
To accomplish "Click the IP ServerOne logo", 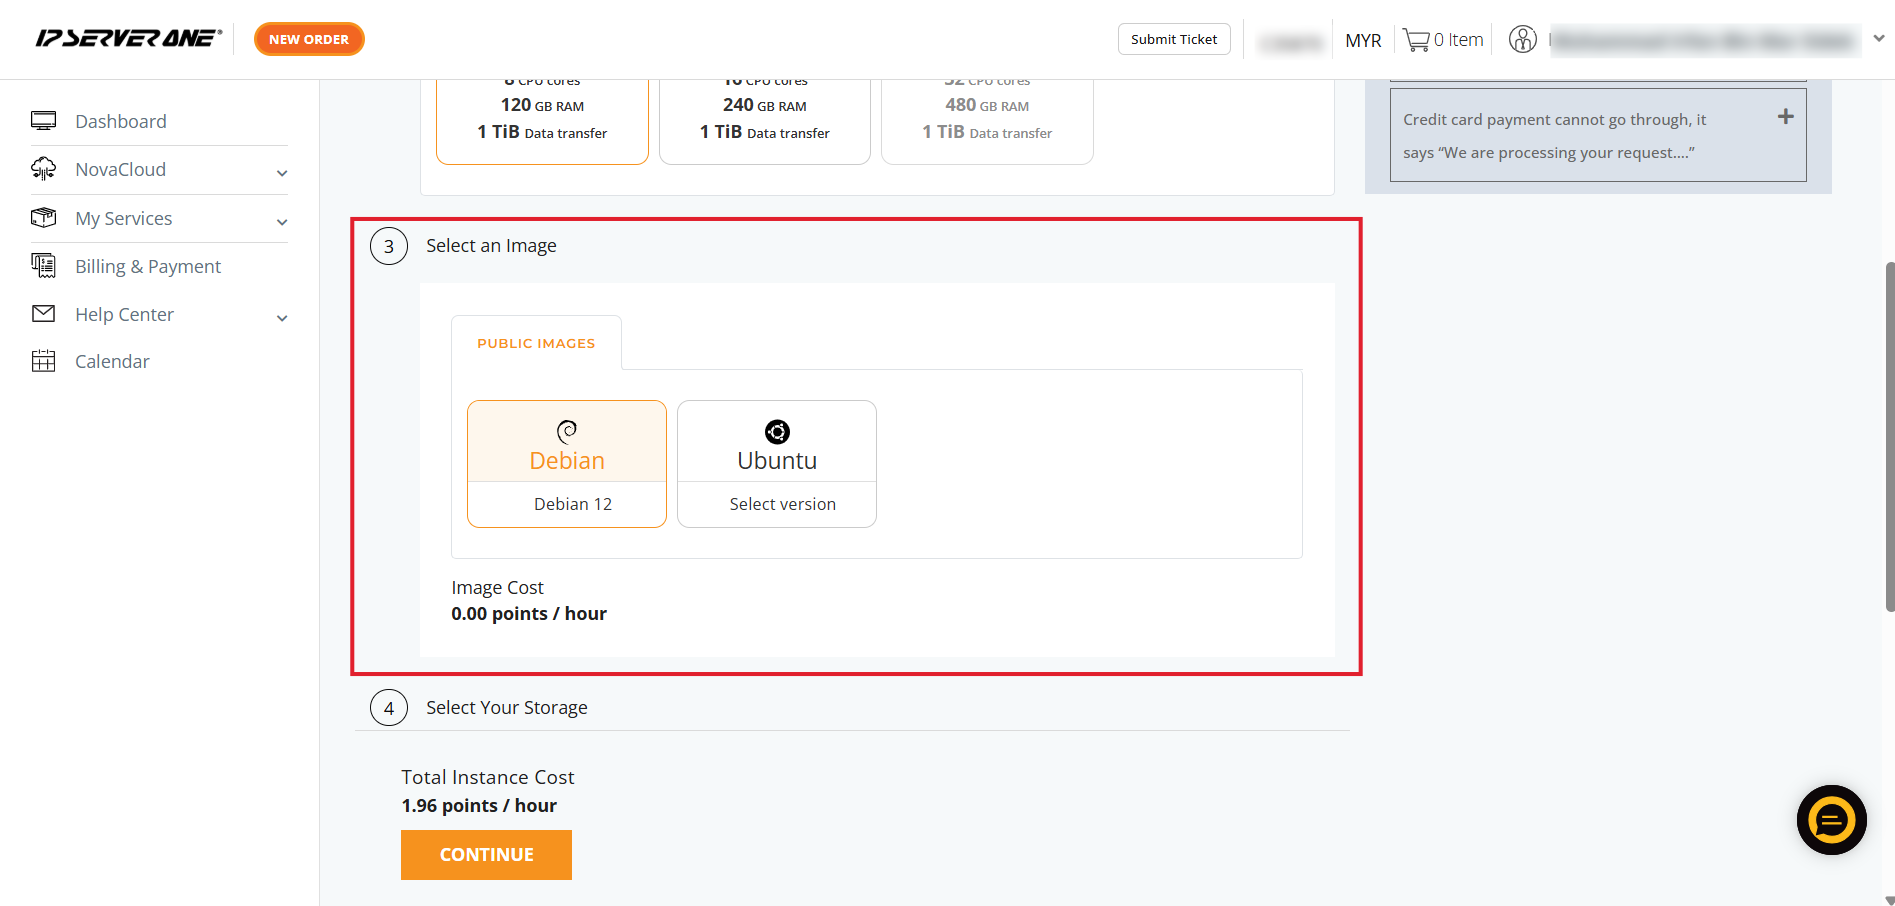I will 128,39.
